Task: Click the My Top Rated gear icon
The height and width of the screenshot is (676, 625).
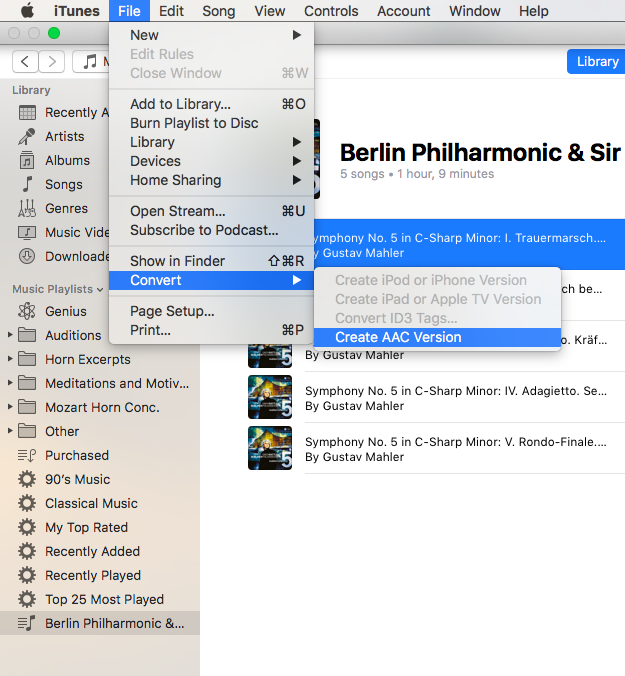Action: click(x=27, y=527)
